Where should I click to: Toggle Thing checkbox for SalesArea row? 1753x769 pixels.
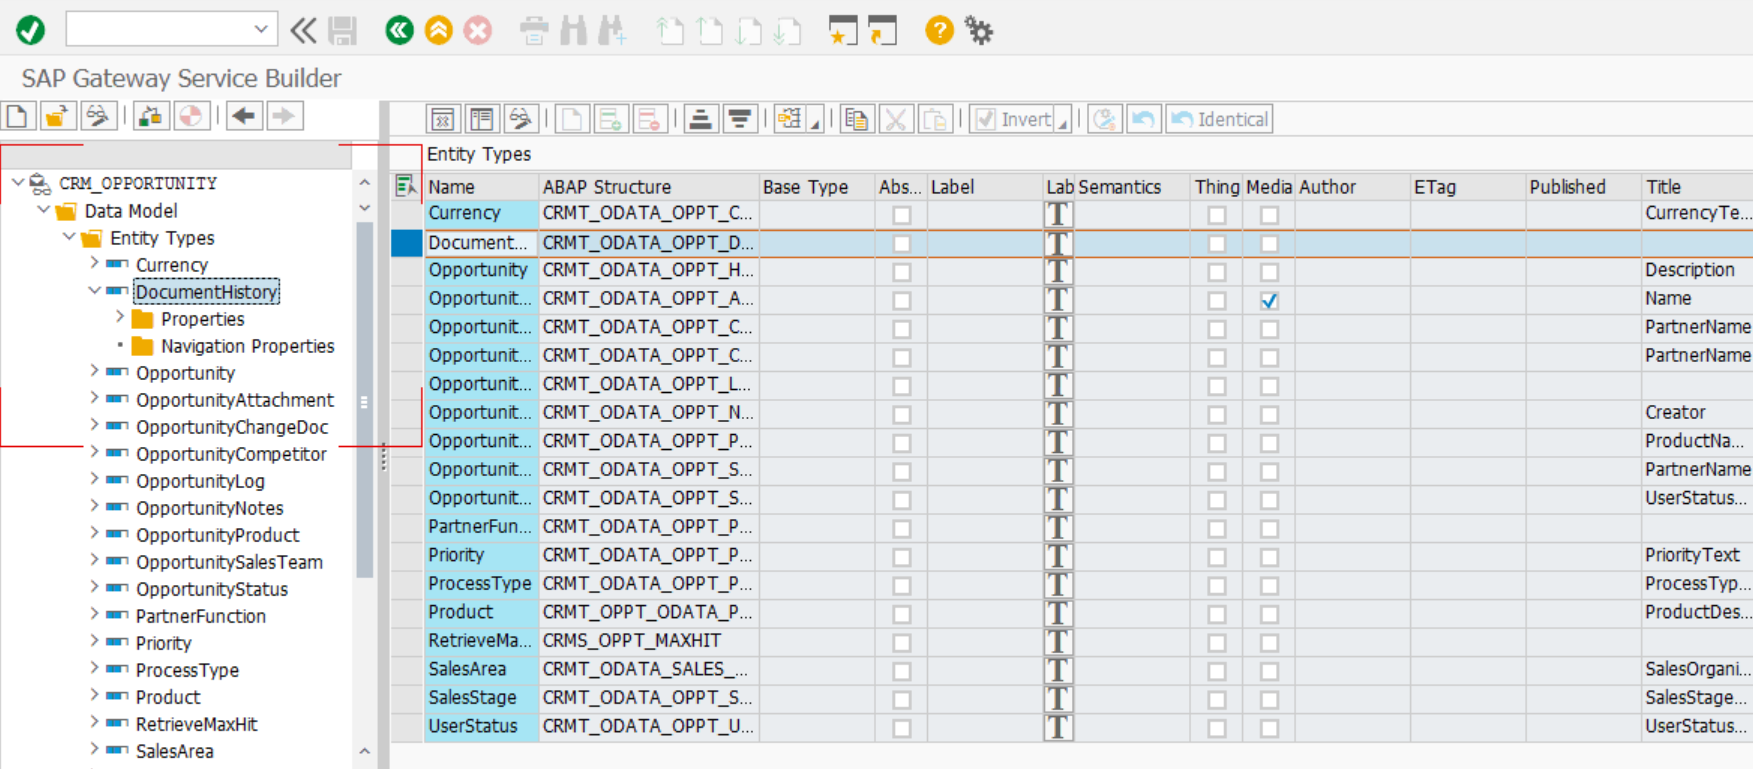pyautogui.click(x=1216, y=671)
